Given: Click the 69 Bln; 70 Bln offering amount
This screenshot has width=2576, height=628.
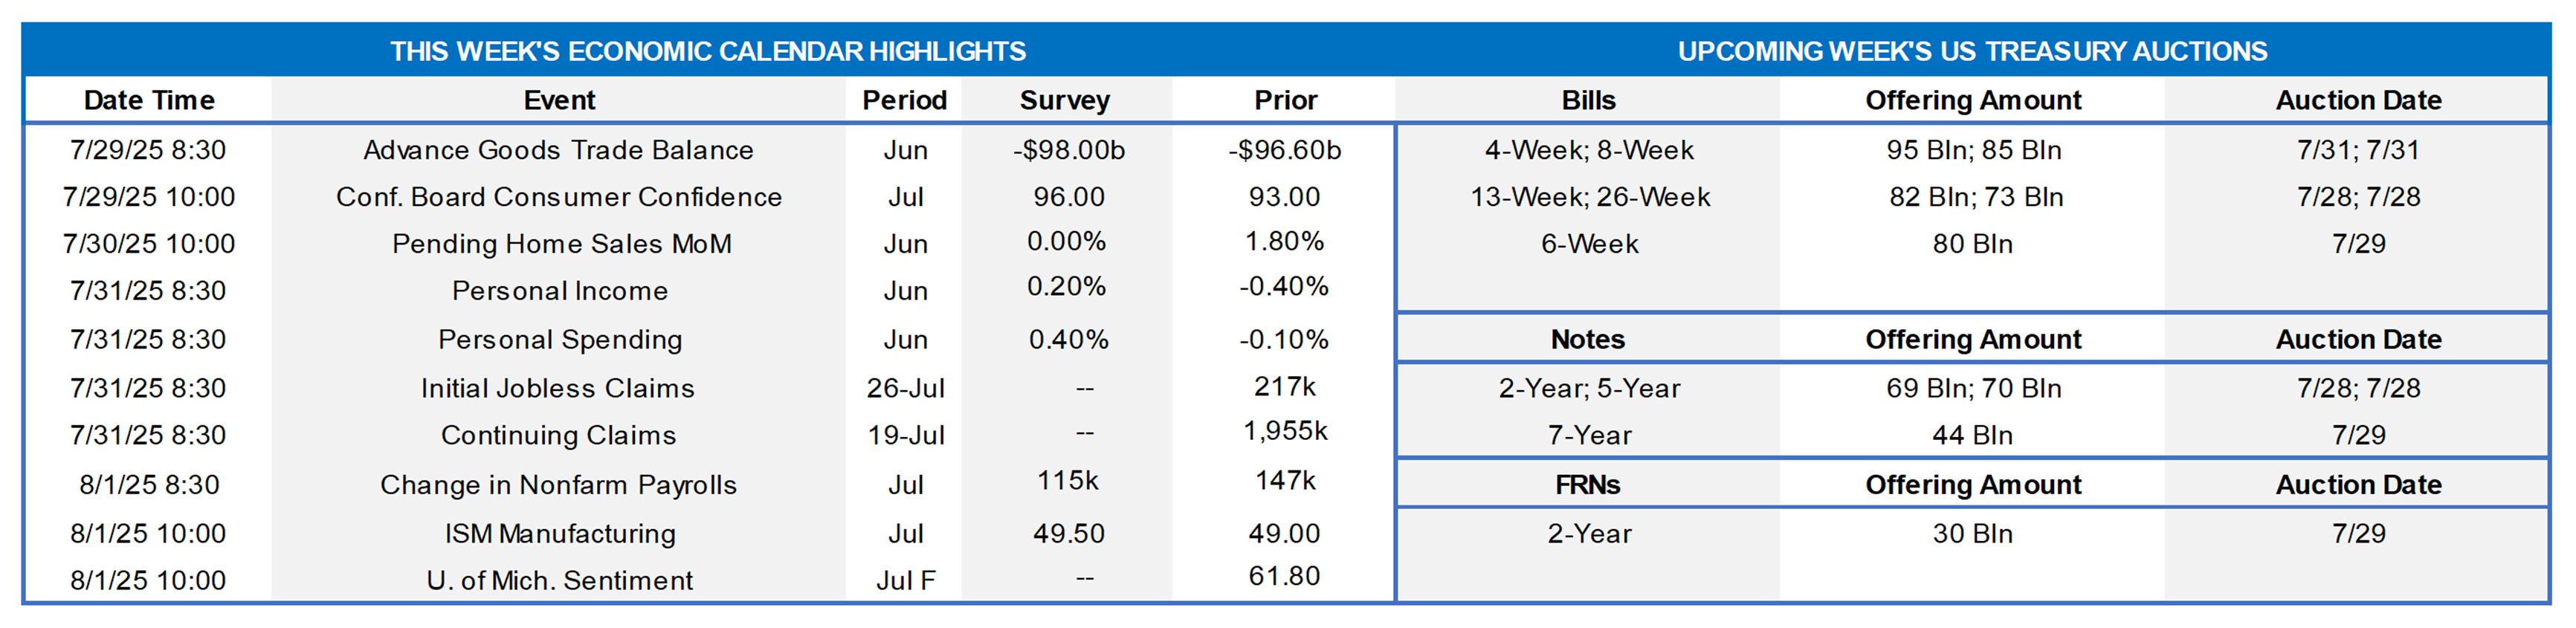Looking at the screenshot, I should [x=1973, y=388].
